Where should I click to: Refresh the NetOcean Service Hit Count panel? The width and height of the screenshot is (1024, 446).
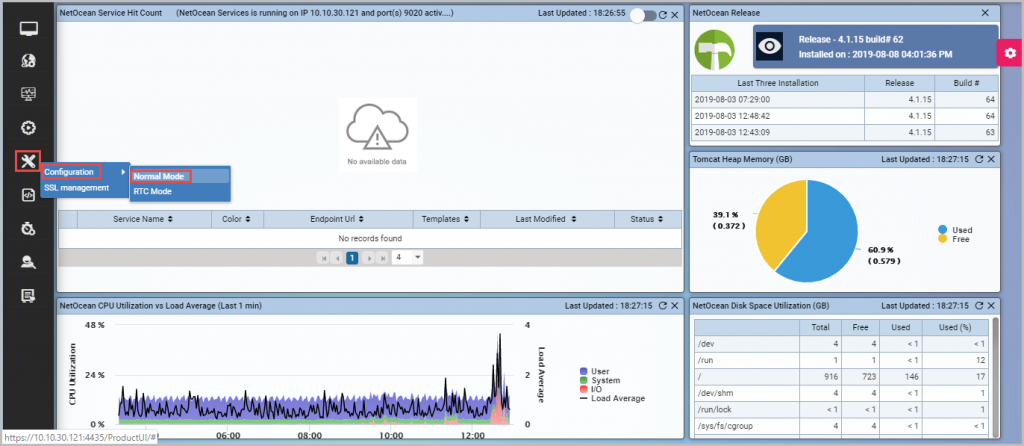coord(663,14)
